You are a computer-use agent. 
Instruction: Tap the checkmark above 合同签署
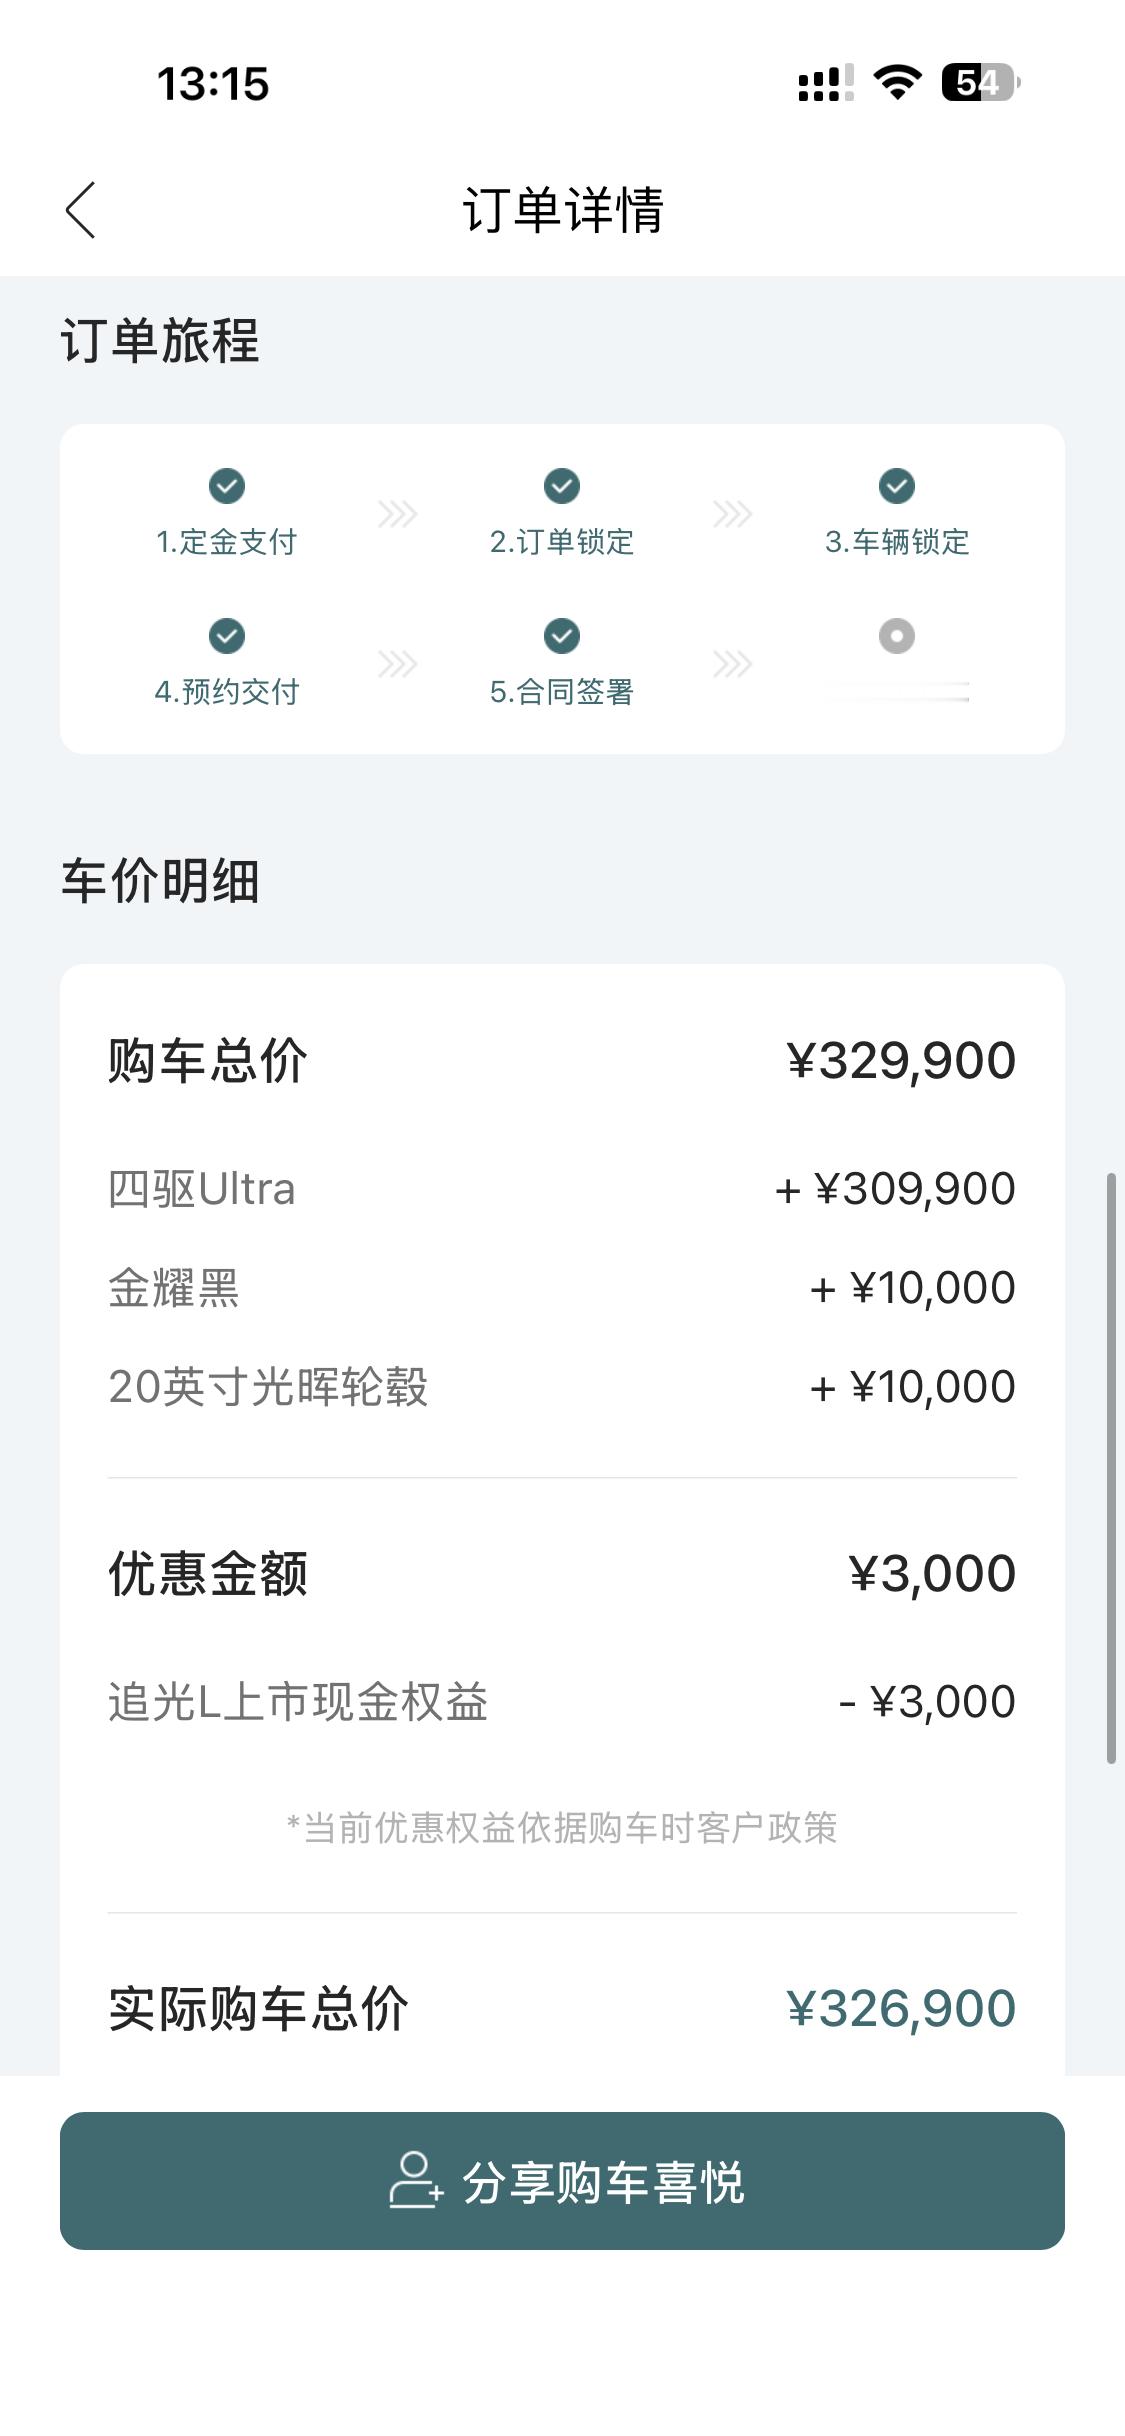pyautogui.click(x=562, y=636)
